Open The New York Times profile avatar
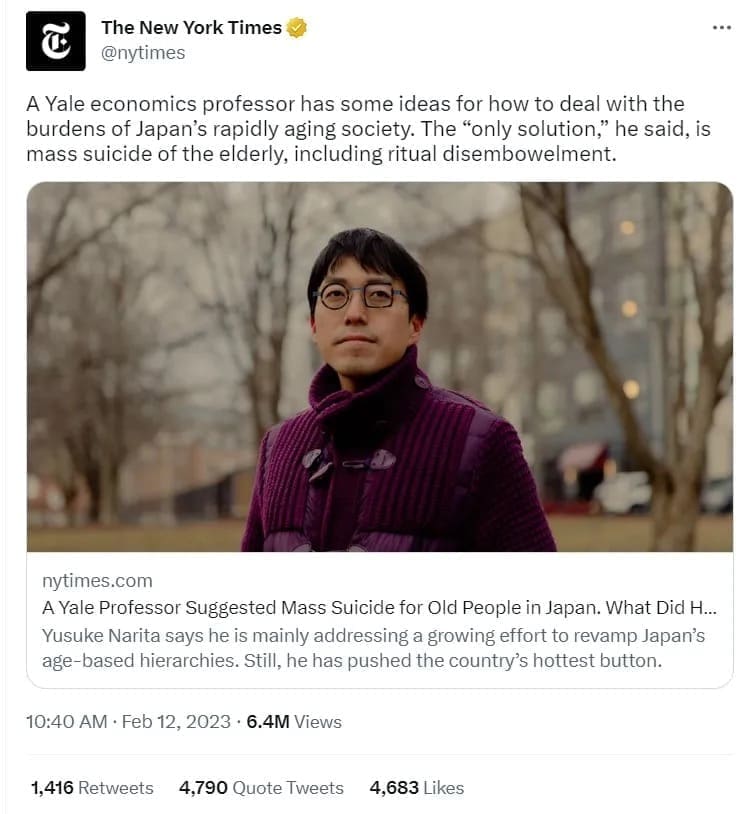The width and height of the screenshot is (753, 814). (x=55, y=41)
